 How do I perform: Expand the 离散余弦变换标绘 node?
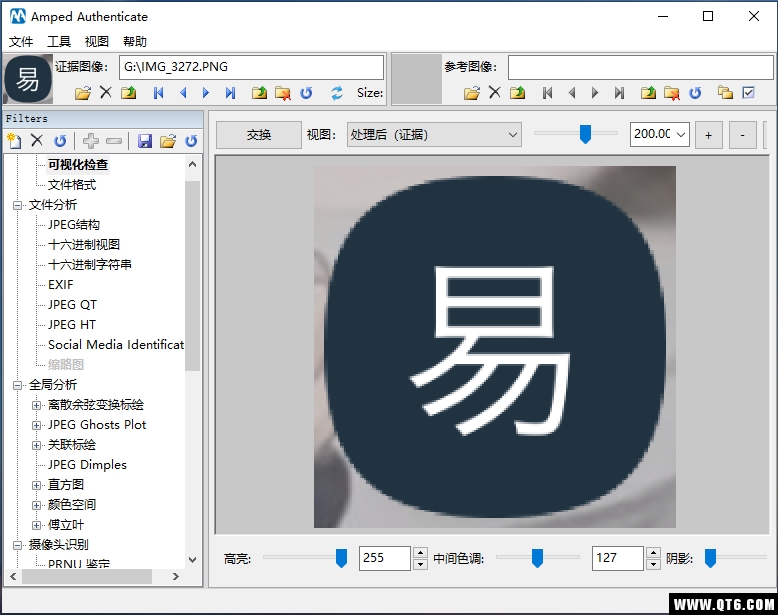click(x=36, y=406)
